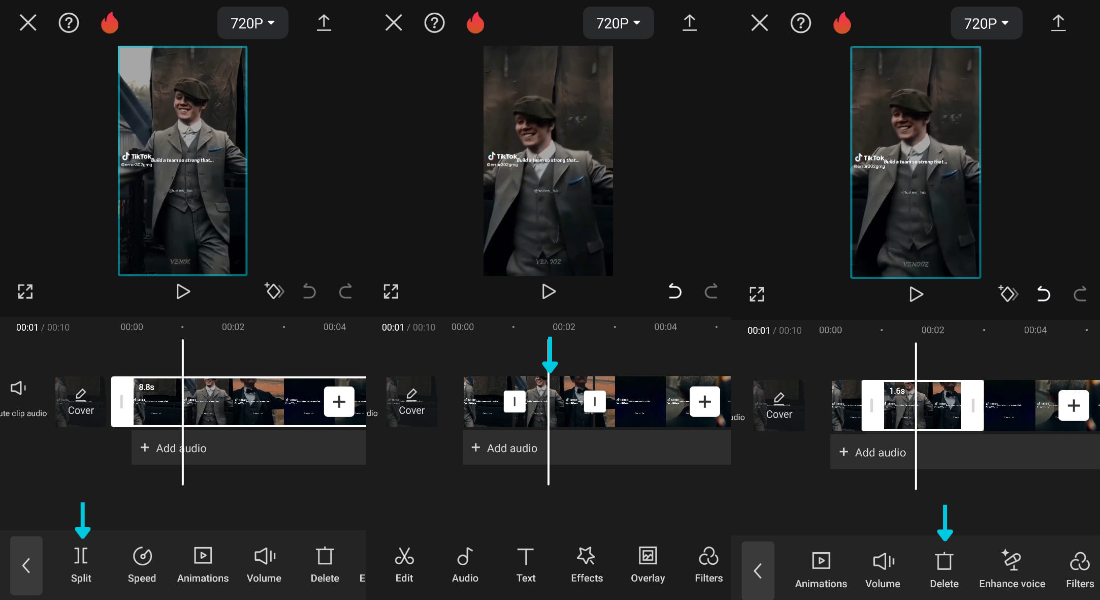Image resolution: width=1100 pixels, height=600 pixels.
Task: Tap first transition marker in middle timeline
Action: (515, 401)
